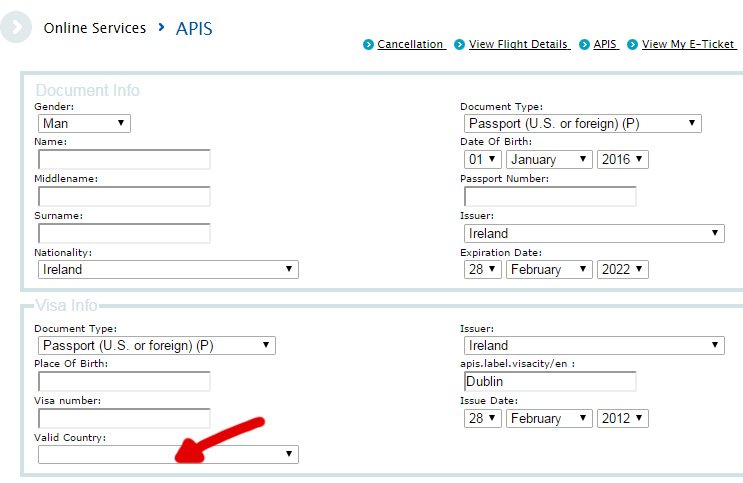Open the Issue Date year dropdown showing 2012
The width and height of the screenshot is (743, 483).
622,418
